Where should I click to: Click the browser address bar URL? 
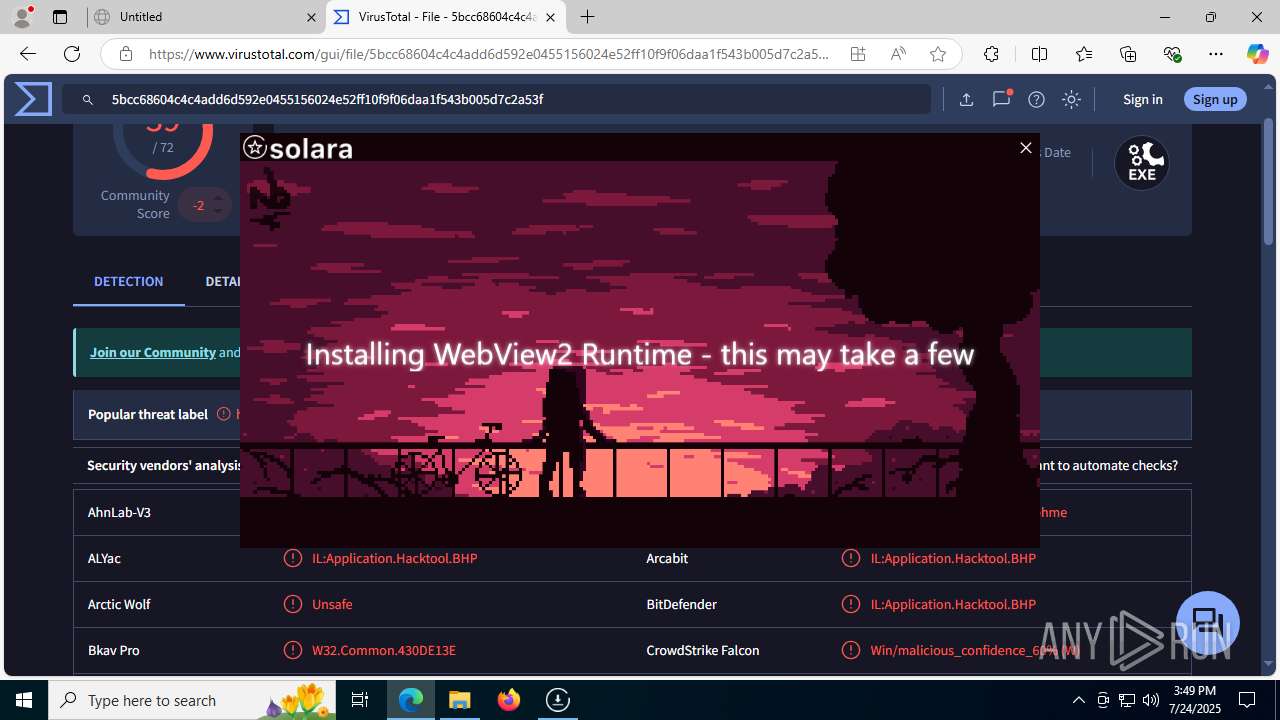489,54
